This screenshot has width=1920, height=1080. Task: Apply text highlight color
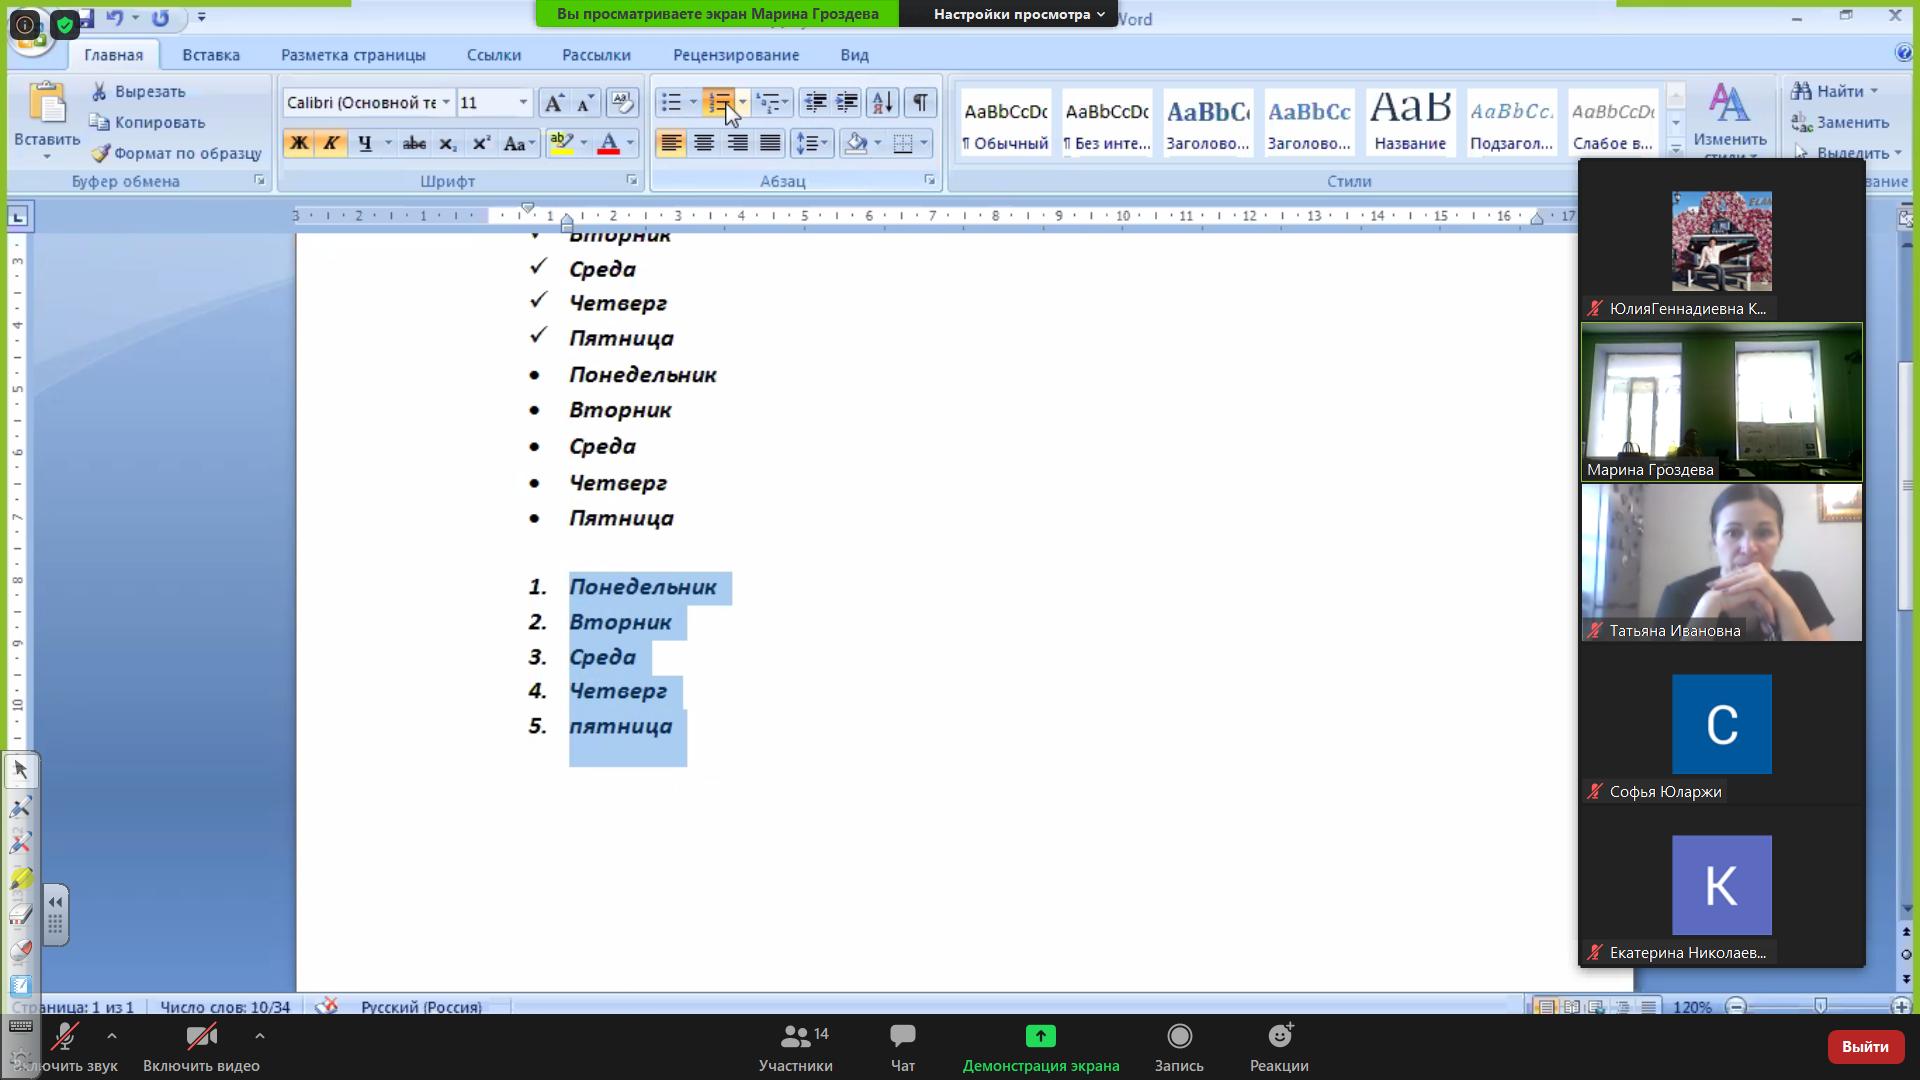[x=561, y=143]
